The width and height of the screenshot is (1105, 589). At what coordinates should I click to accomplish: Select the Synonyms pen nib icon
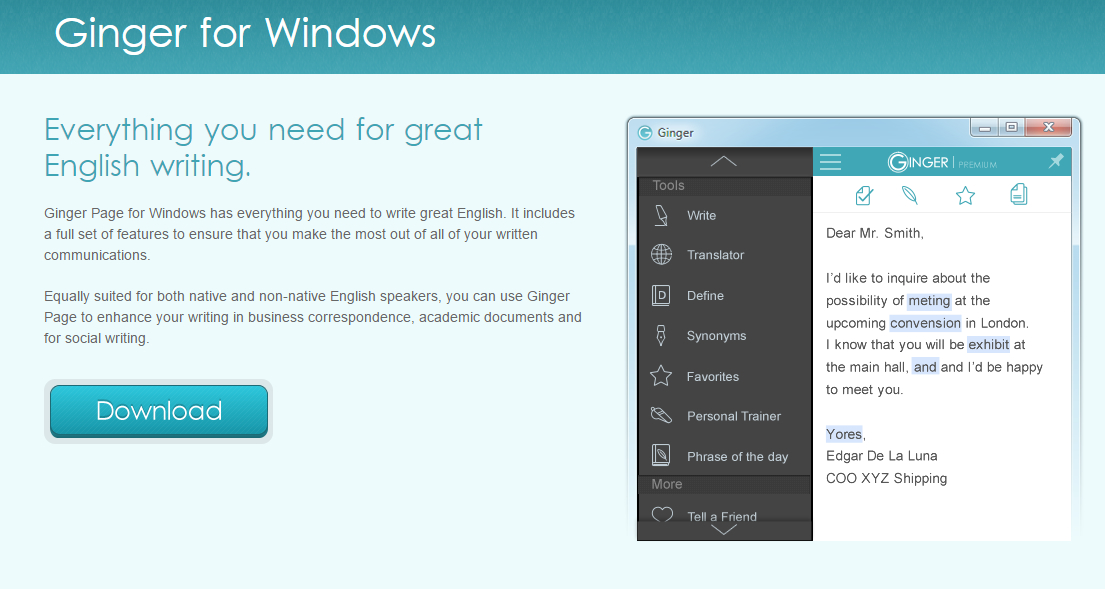tap(661, 335)
